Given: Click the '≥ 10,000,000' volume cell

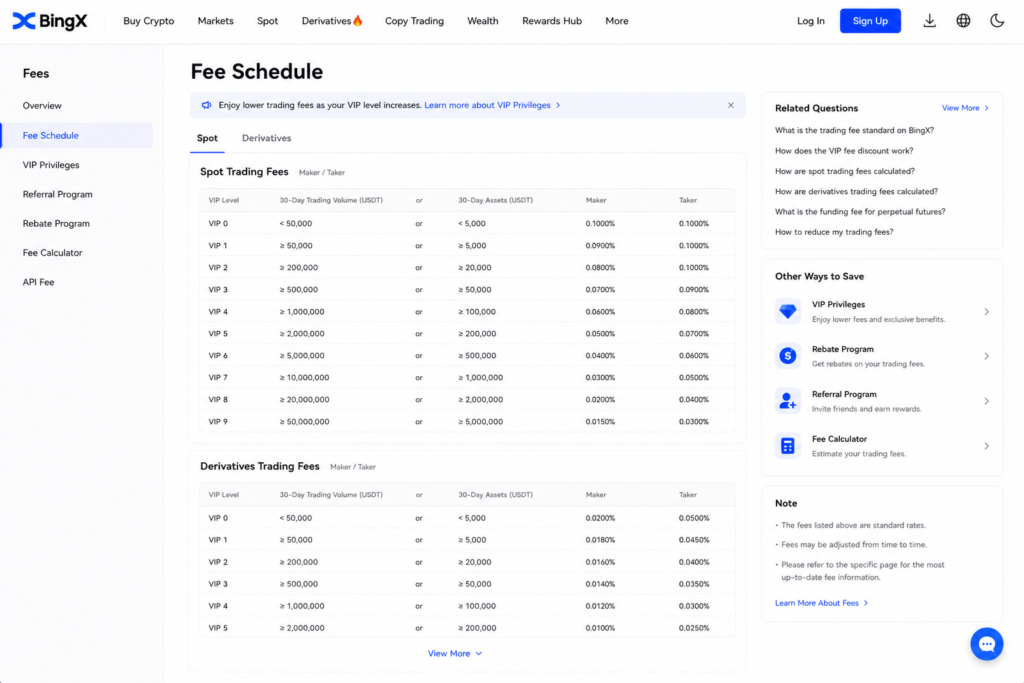Looking at the screenshot, I should pos(304,377).
